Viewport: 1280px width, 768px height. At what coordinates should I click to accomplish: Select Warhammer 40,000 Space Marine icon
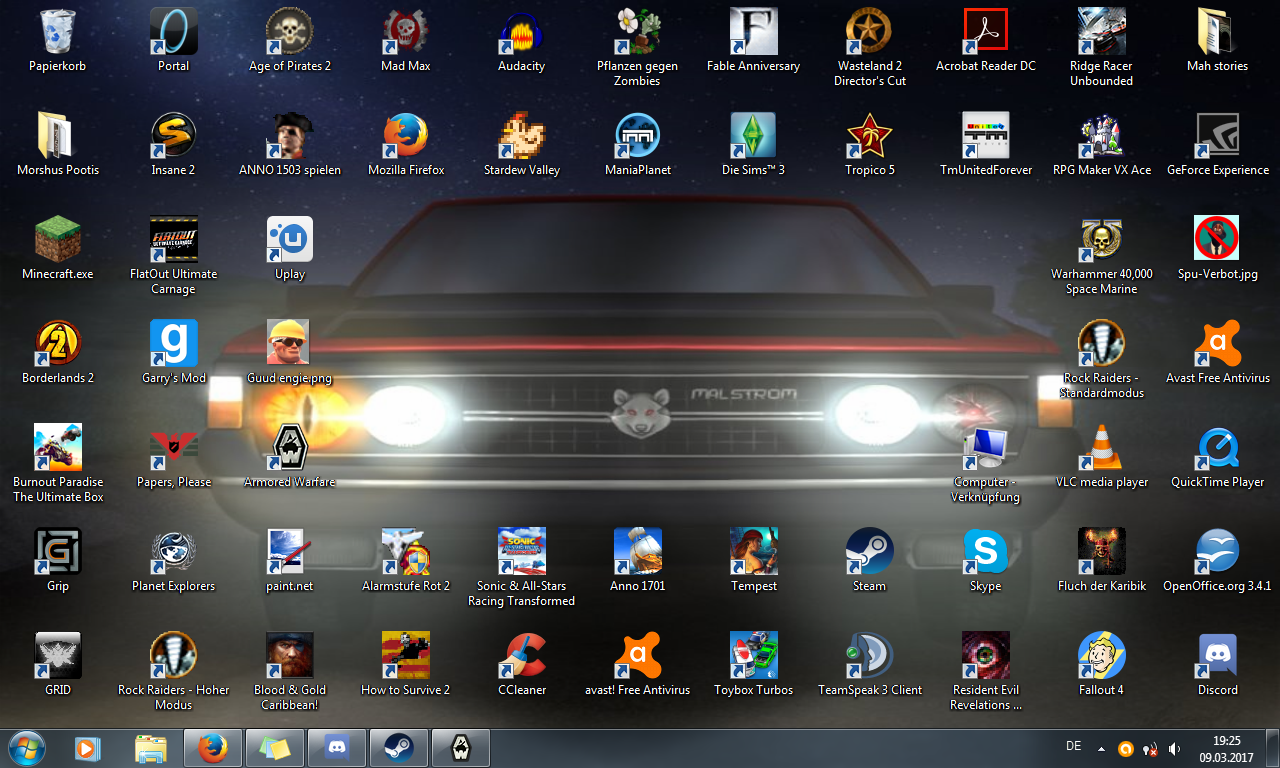(1102, 240)
